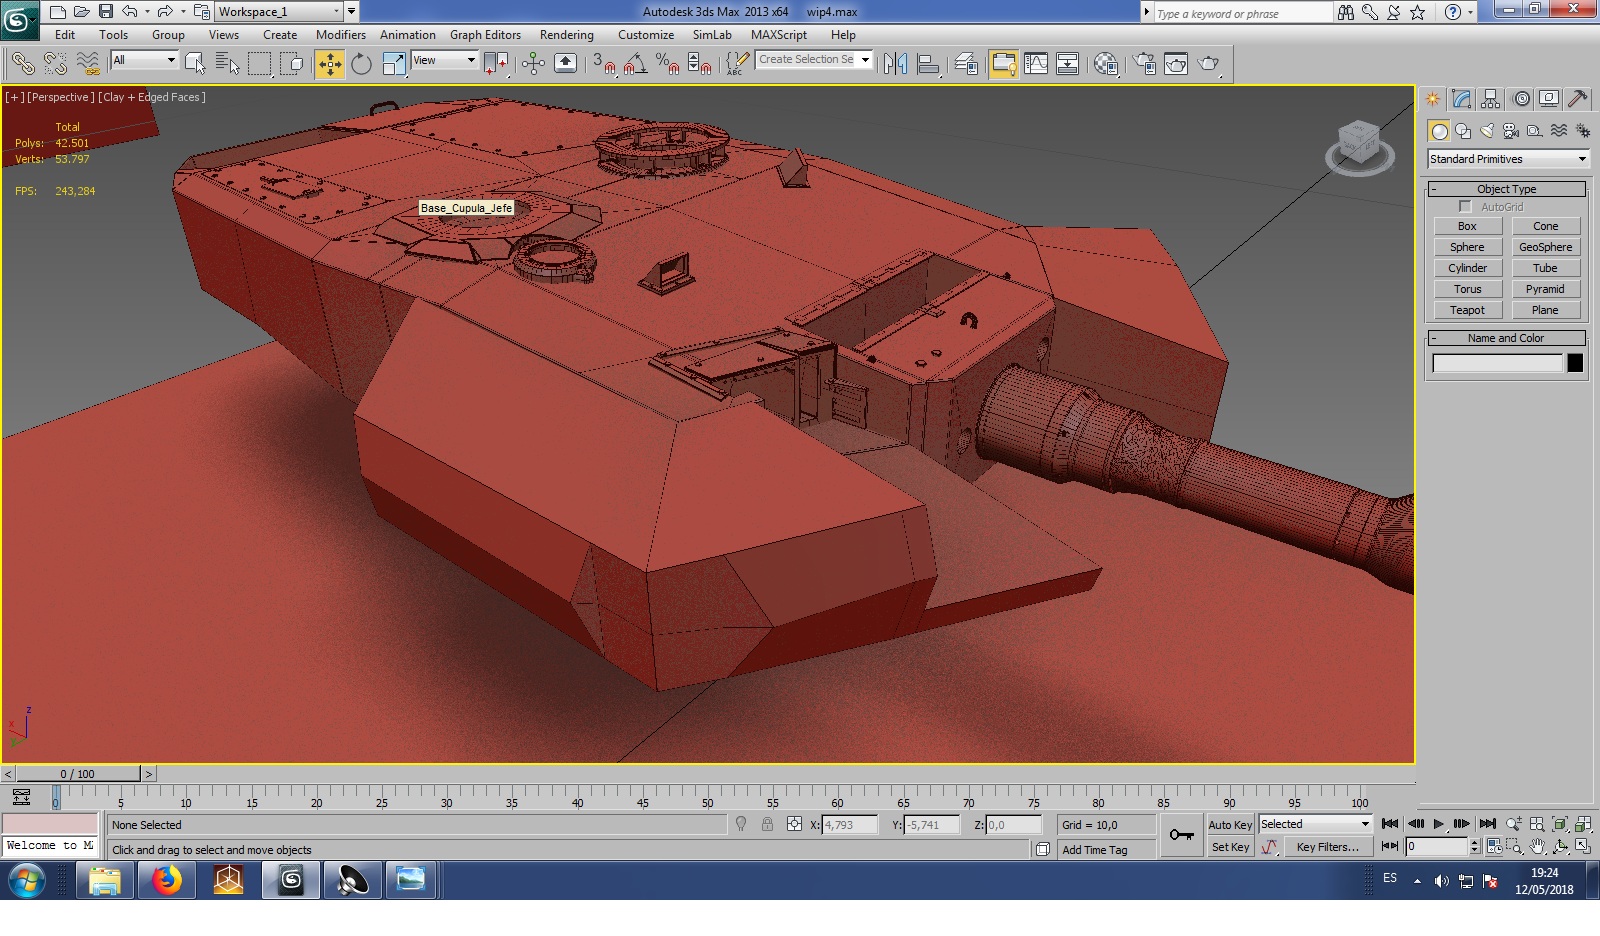This screenshot has height=936, width=1600.
Task: Collapse the Name and Color rollout
Action: [x=1506, y=338]
